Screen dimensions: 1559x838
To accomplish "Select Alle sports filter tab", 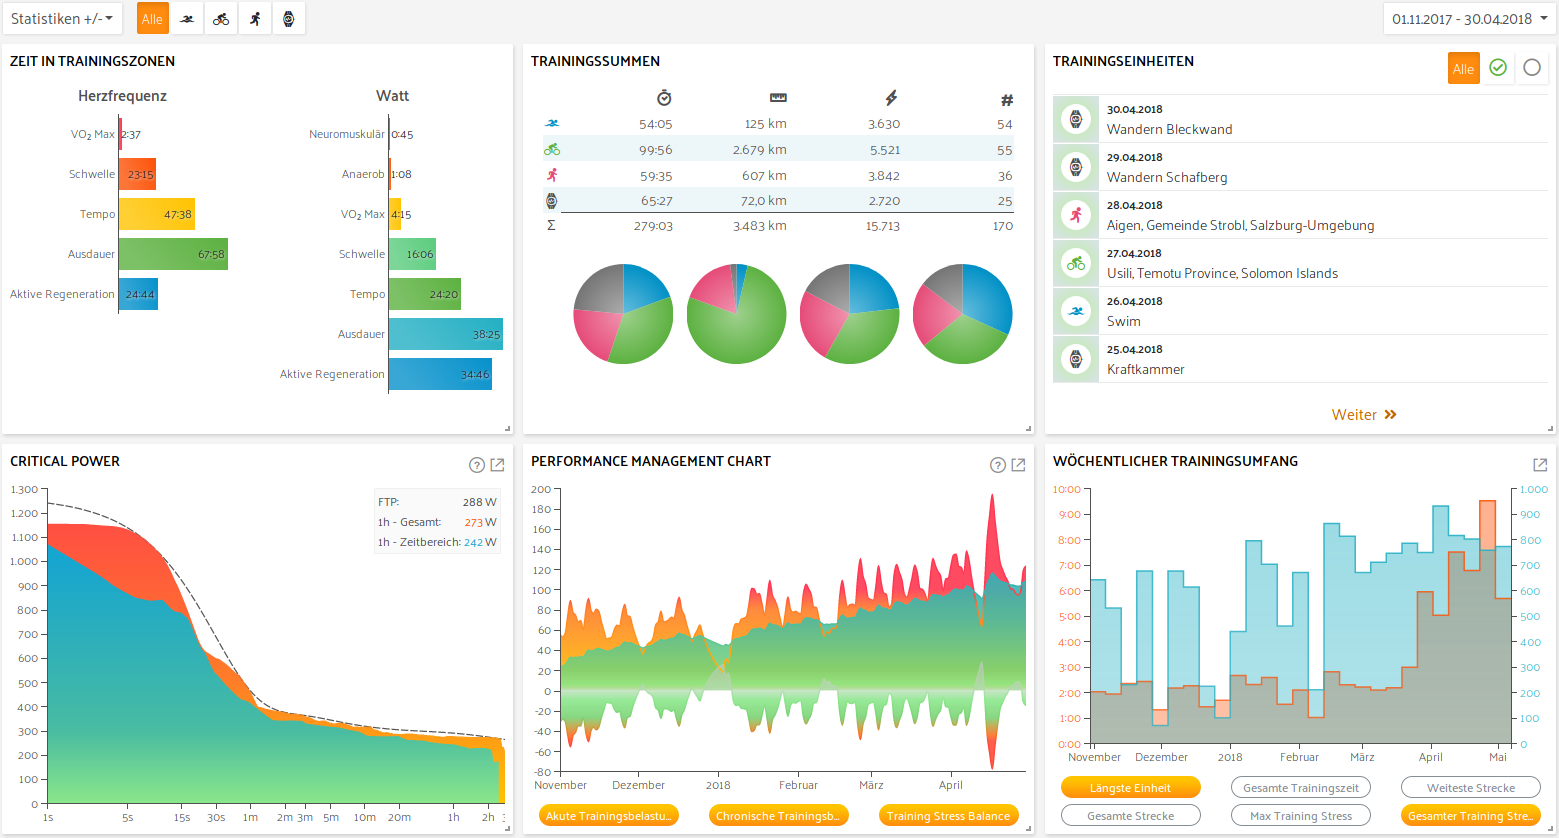I will (x=152, y=19).
